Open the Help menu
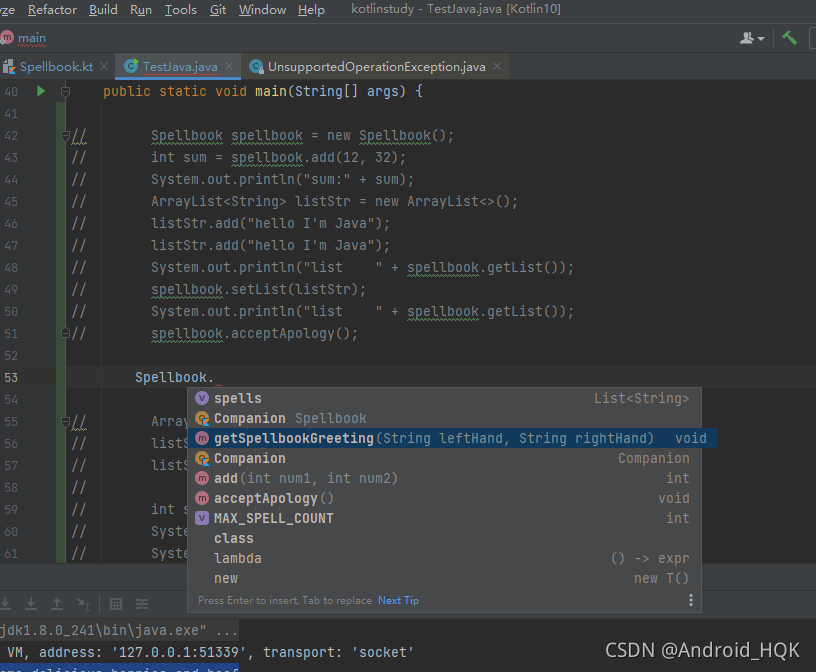Screen dimensions: 816x672 311,10
